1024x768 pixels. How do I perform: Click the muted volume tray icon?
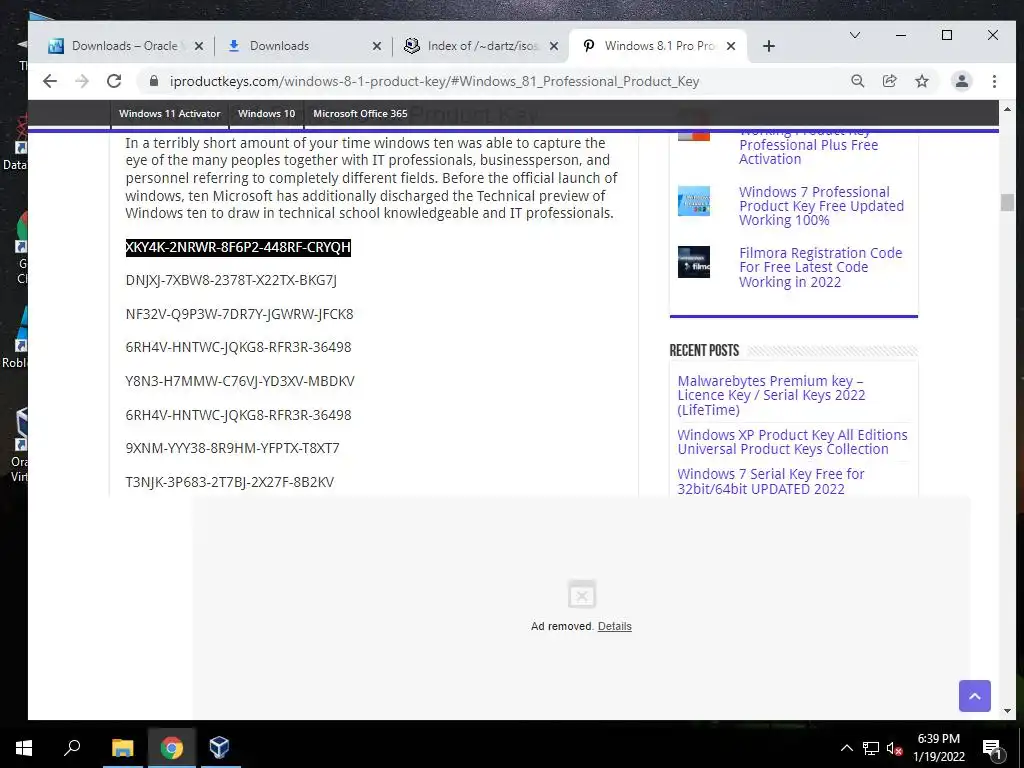894,748
